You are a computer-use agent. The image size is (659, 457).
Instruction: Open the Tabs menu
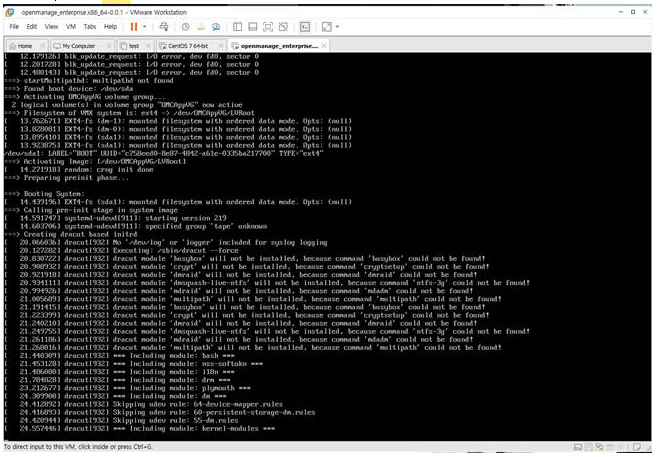(90, 26)
